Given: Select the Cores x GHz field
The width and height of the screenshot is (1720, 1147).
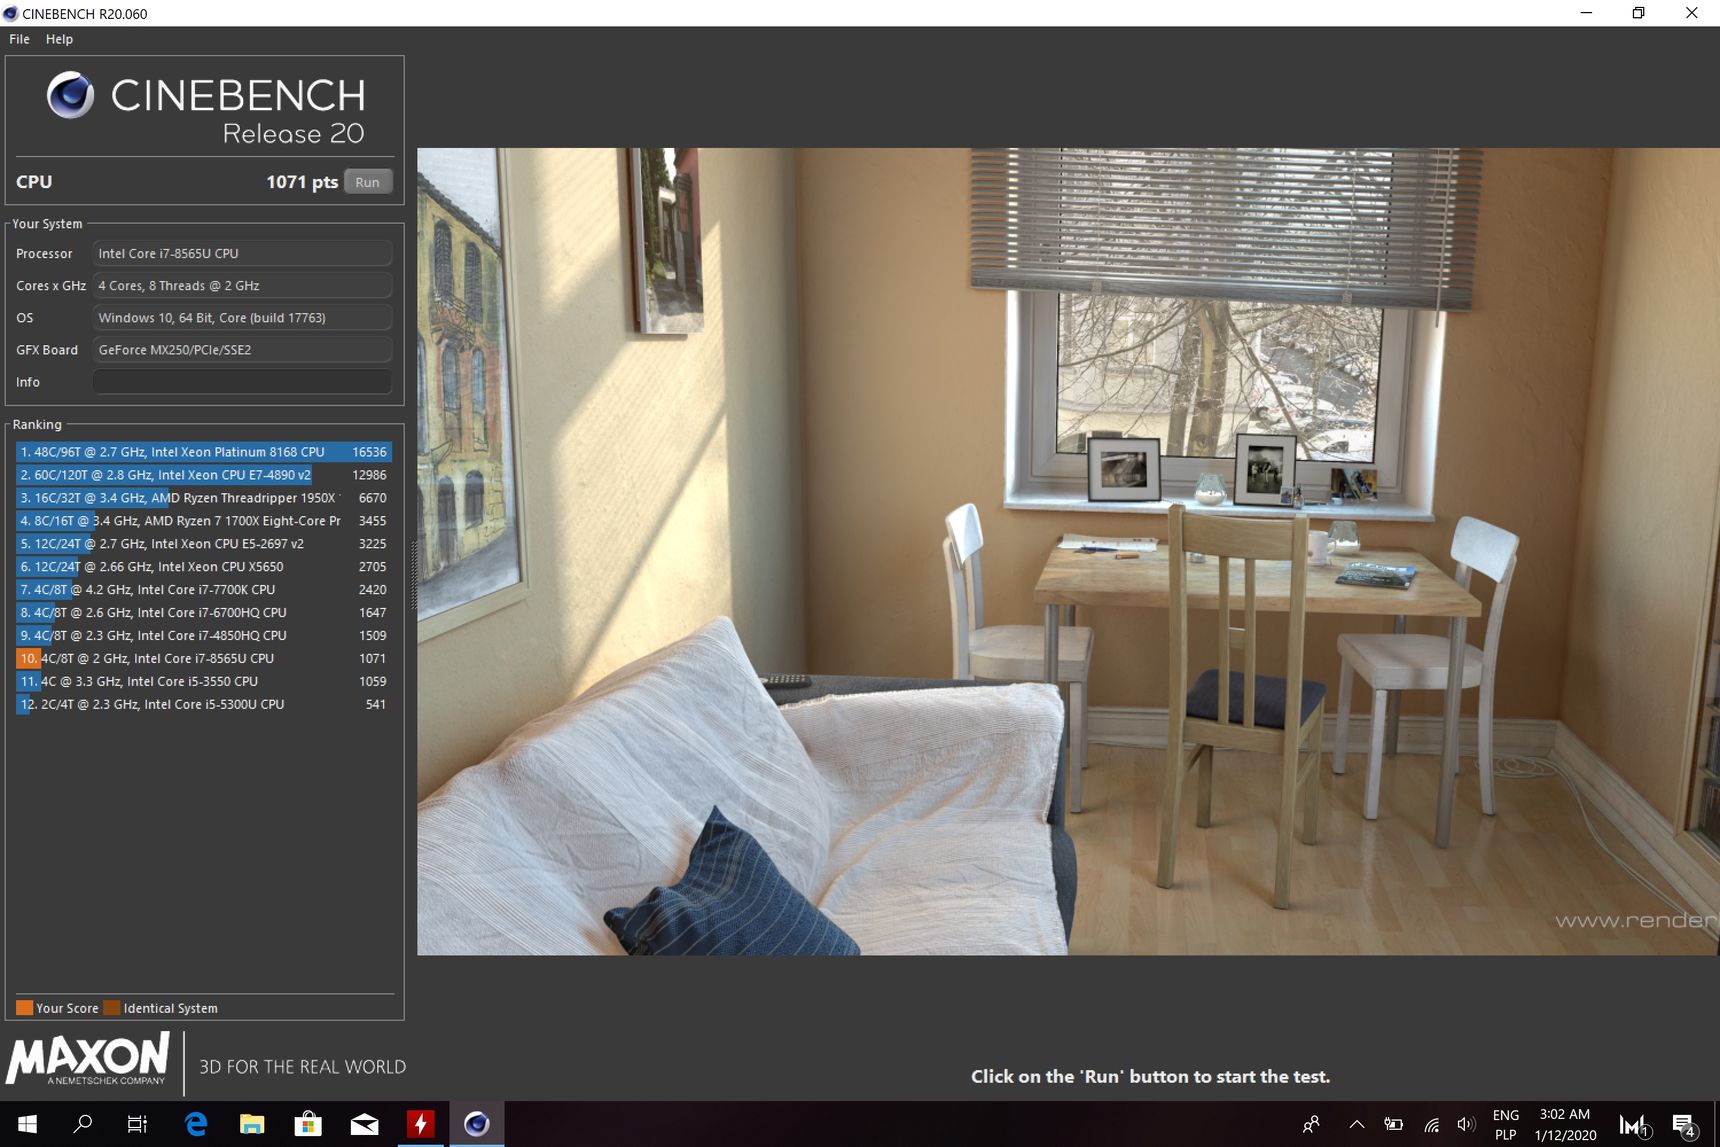Looking at the screenshot, I should click(x=242, y=285).
